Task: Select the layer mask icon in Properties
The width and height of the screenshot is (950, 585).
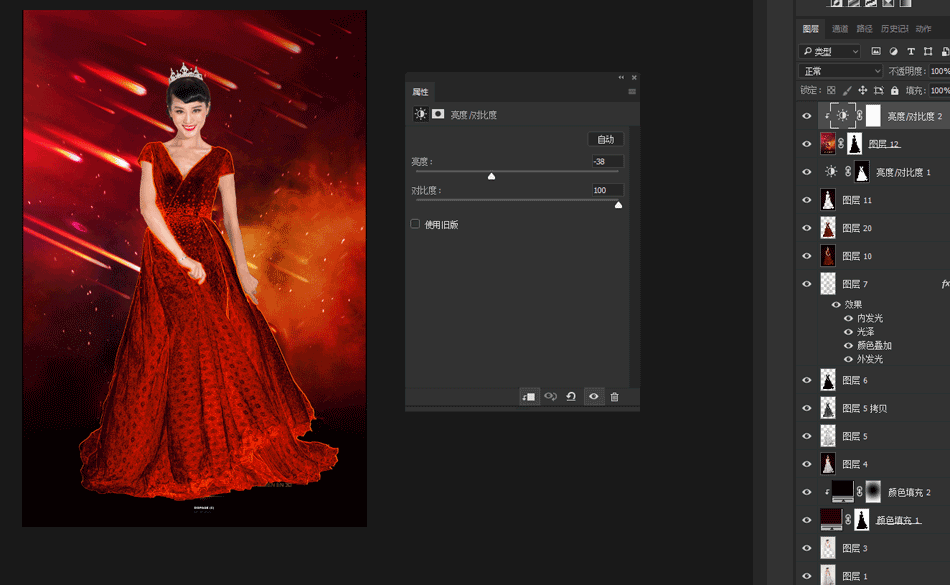Action: 438,114
